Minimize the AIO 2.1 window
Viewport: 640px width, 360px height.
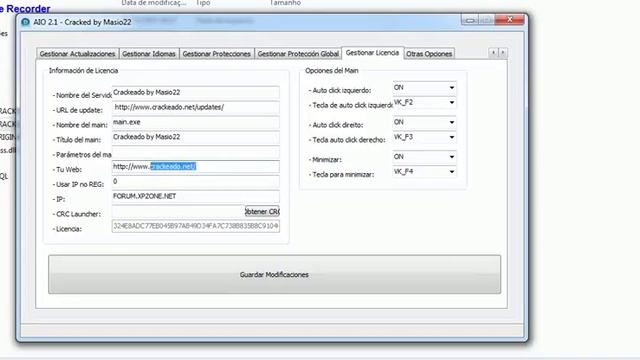[x=470, y=20]
